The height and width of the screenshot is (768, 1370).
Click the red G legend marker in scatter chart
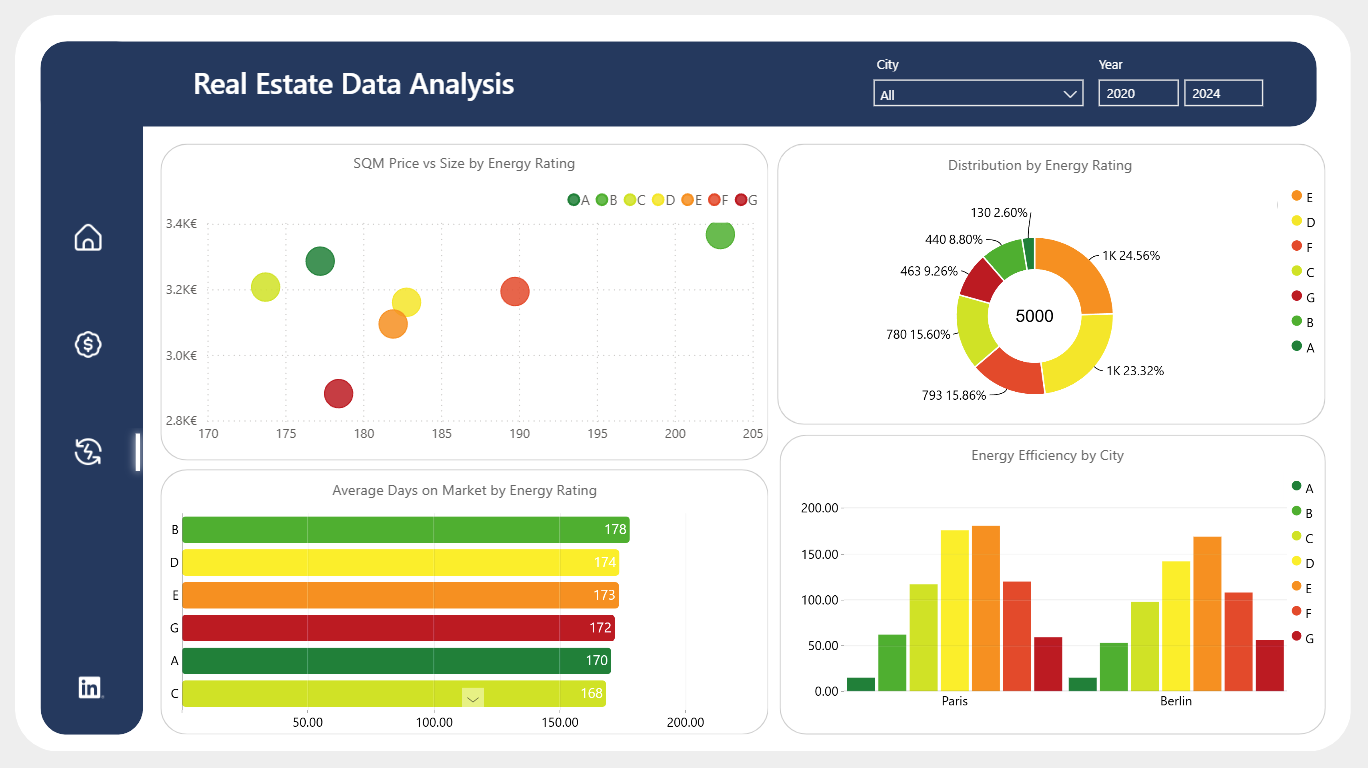click(x=741, y=200)
